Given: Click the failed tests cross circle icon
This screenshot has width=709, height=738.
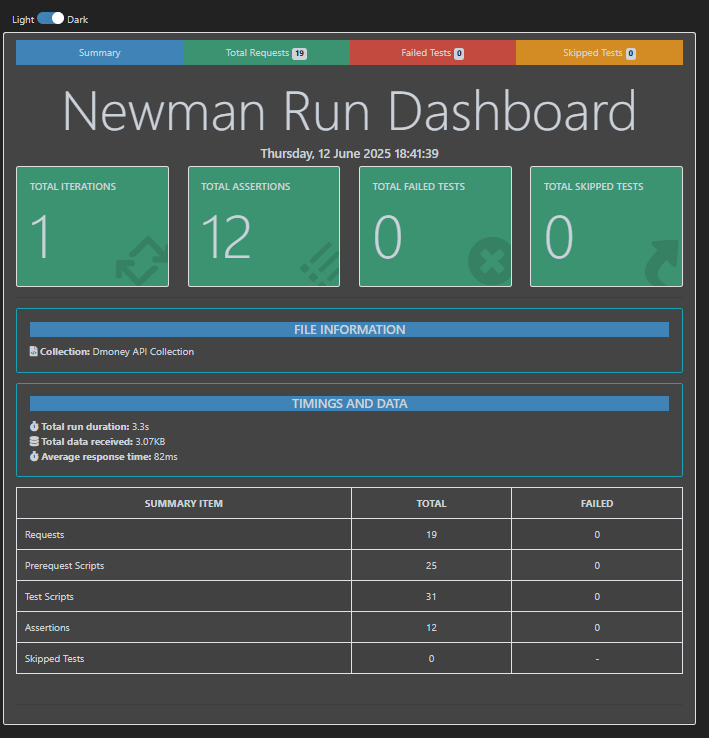Looking at the screenshot, I should pos(490,261).
